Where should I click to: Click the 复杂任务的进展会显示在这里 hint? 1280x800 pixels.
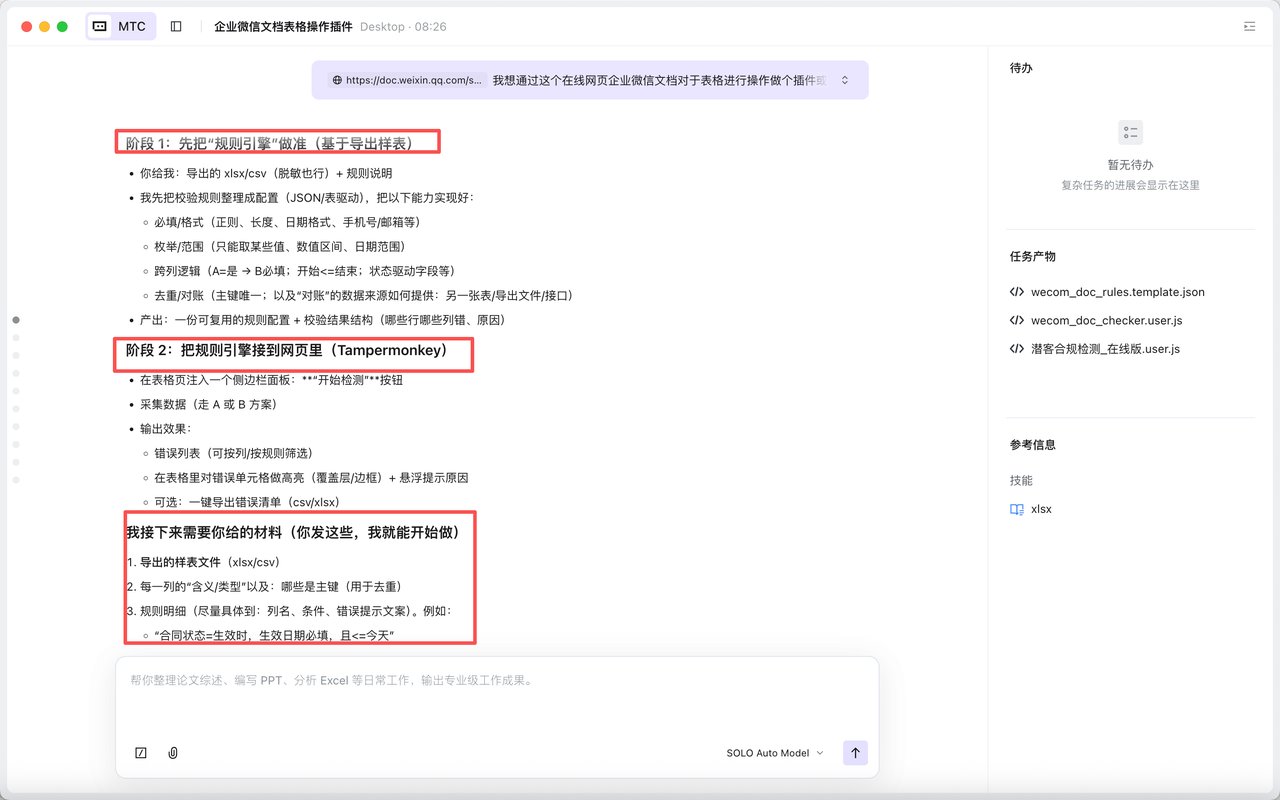point(1130,185)
